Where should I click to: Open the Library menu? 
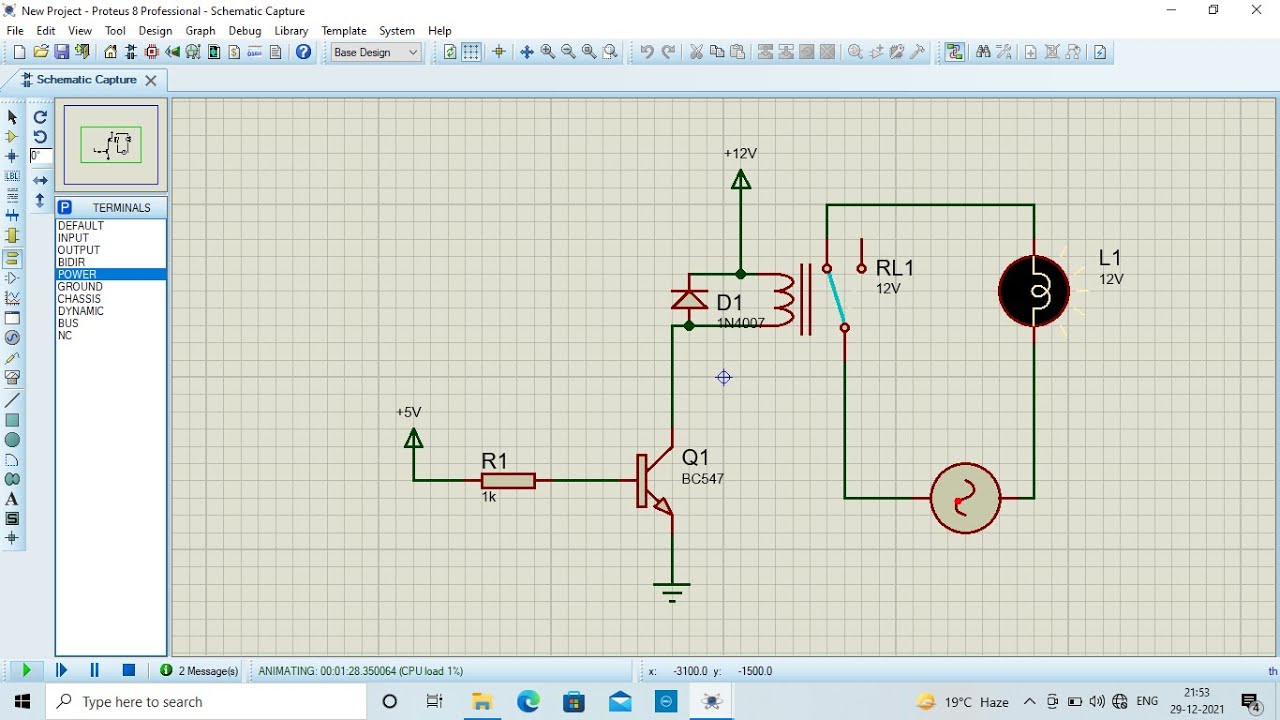(291, 31)
